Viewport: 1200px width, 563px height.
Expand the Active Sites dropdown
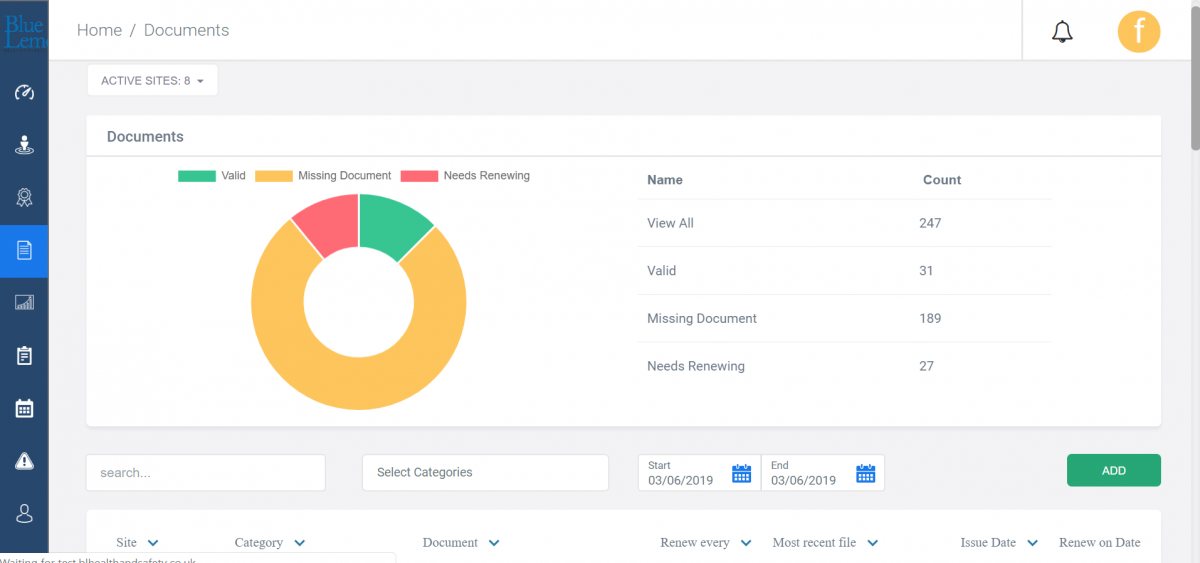point(152,81)
